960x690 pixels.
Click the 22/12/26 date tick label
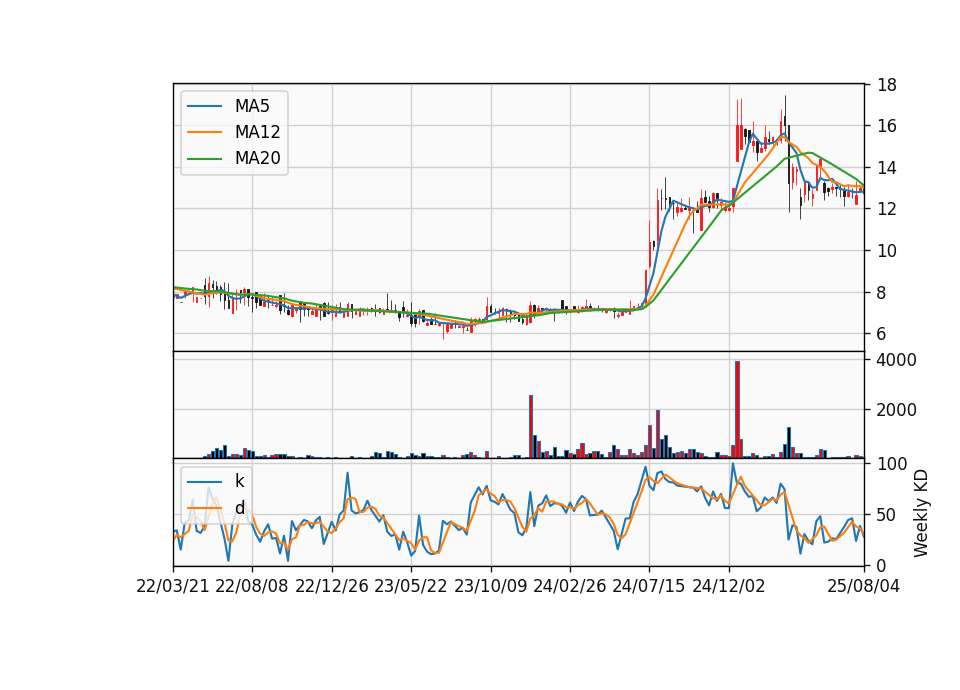pos(332,586)
